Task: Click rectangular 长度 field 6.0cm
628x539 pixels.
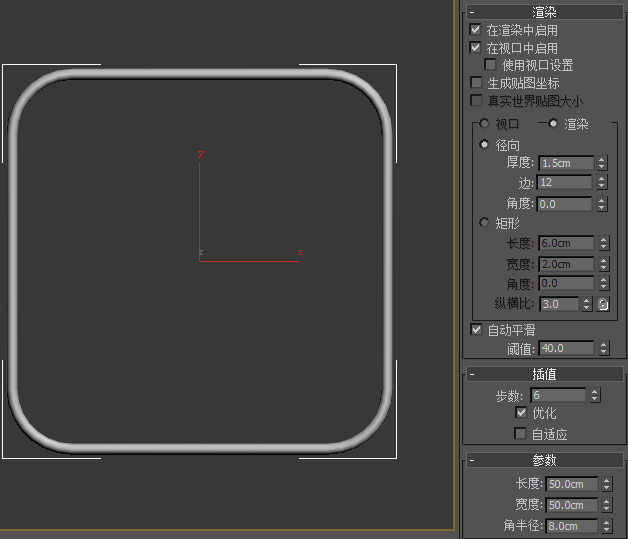Action: click(566, 243)
